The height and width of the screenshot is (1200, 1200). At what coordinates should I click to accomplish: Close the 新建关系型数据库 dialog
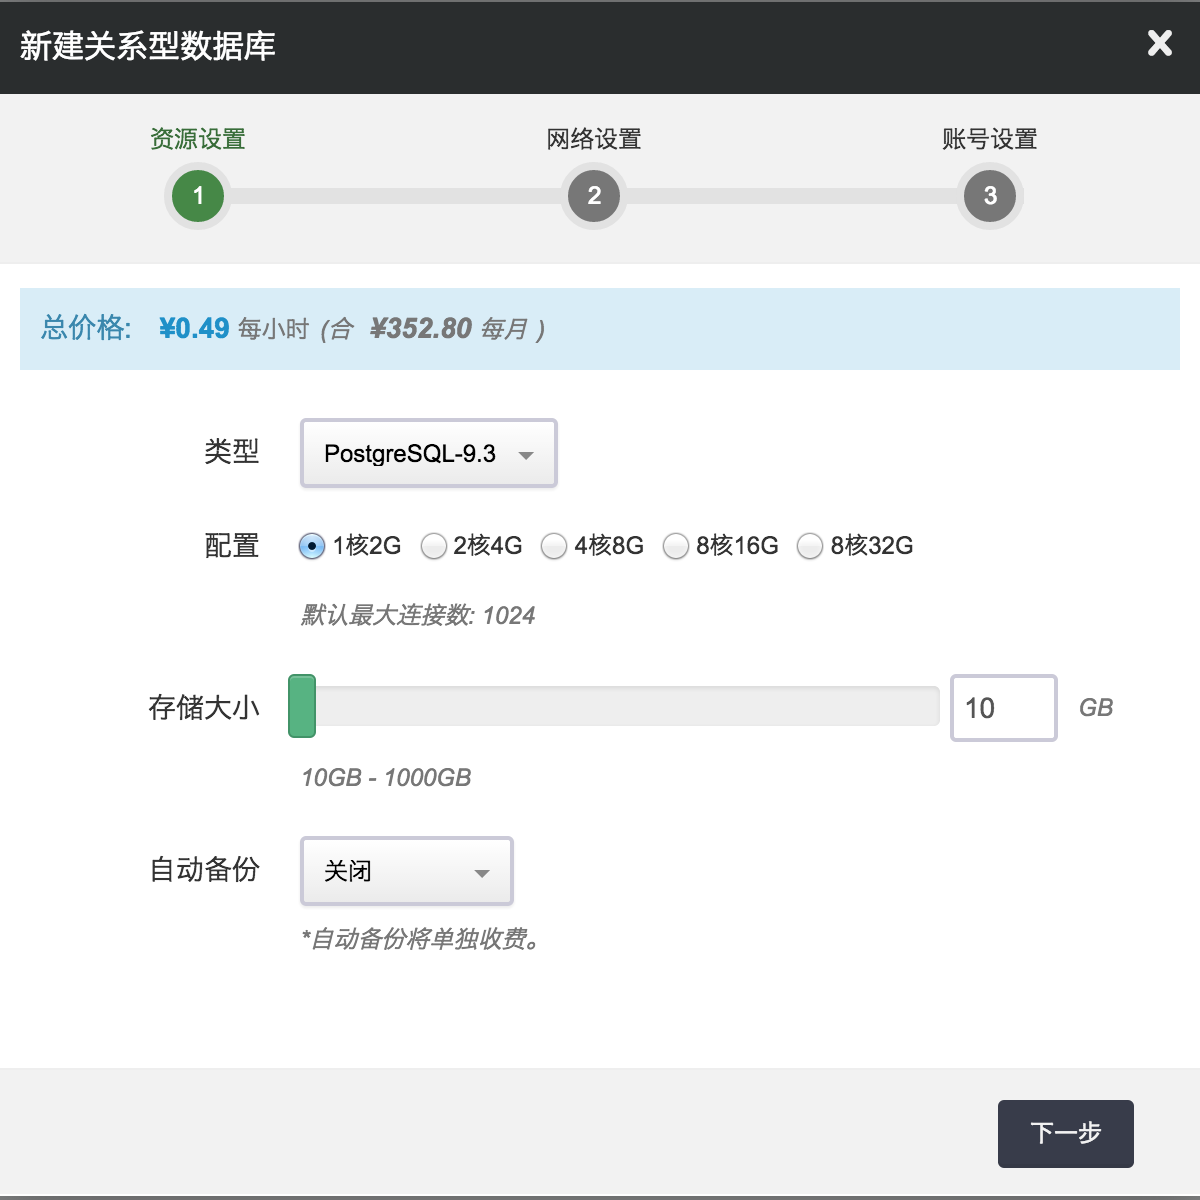(1159, 43)
